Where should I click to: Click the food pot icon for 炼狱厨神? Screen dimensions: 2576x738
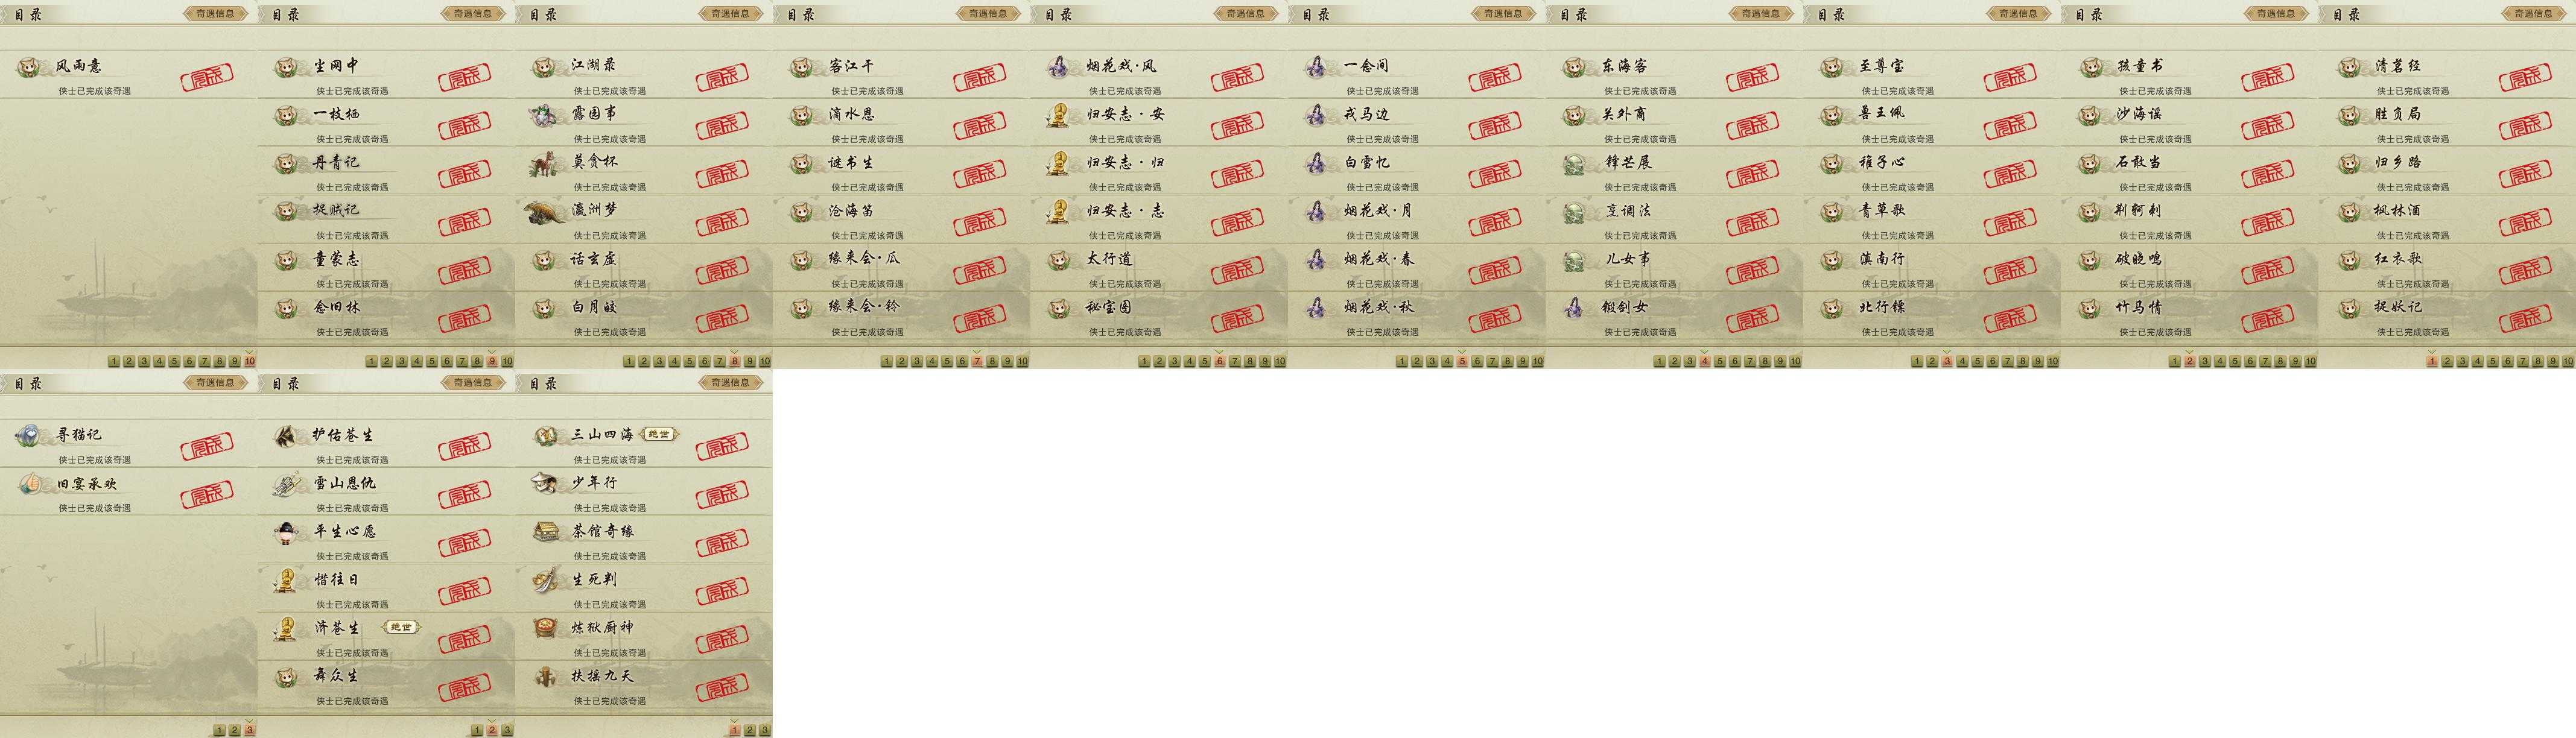545,628
